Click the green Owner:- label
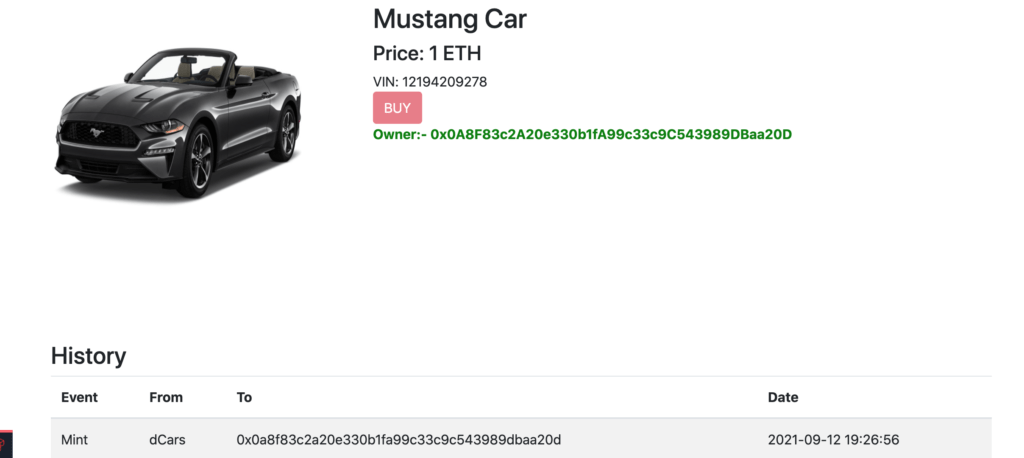Screen dimensions: 1024x458 pos(400,135)
